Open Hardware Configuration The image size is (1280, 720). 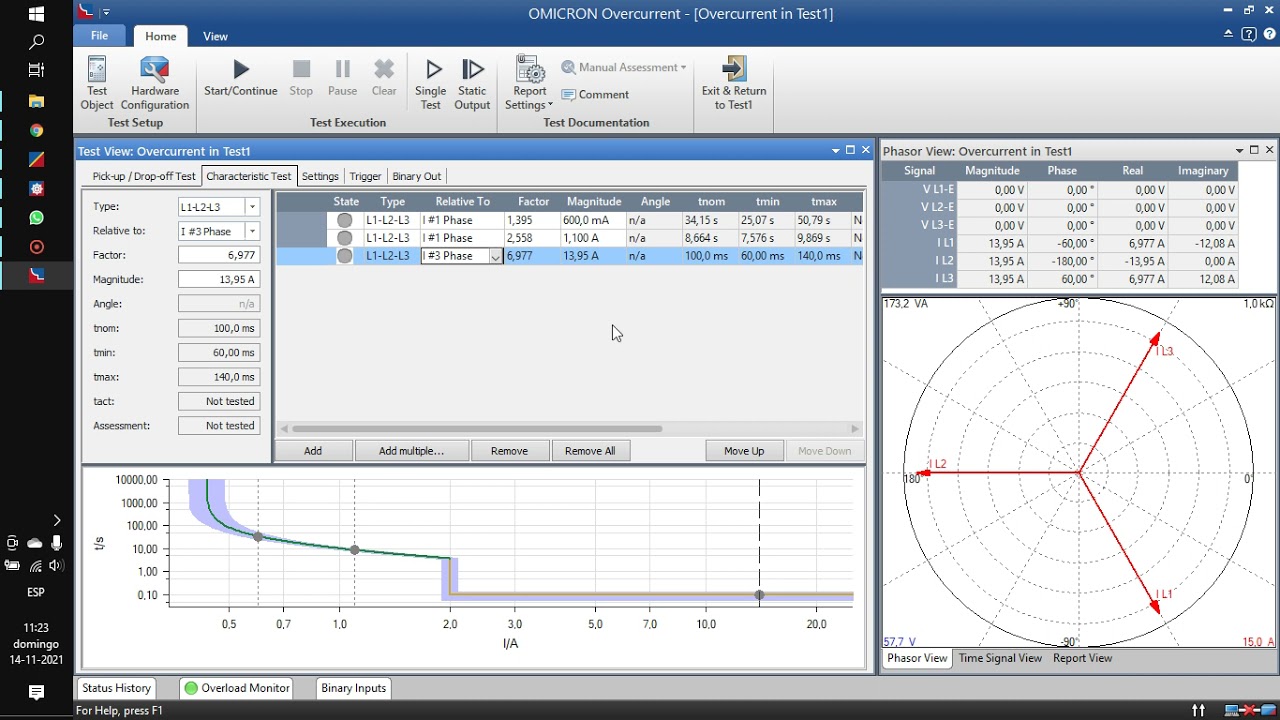pos(155,82)
